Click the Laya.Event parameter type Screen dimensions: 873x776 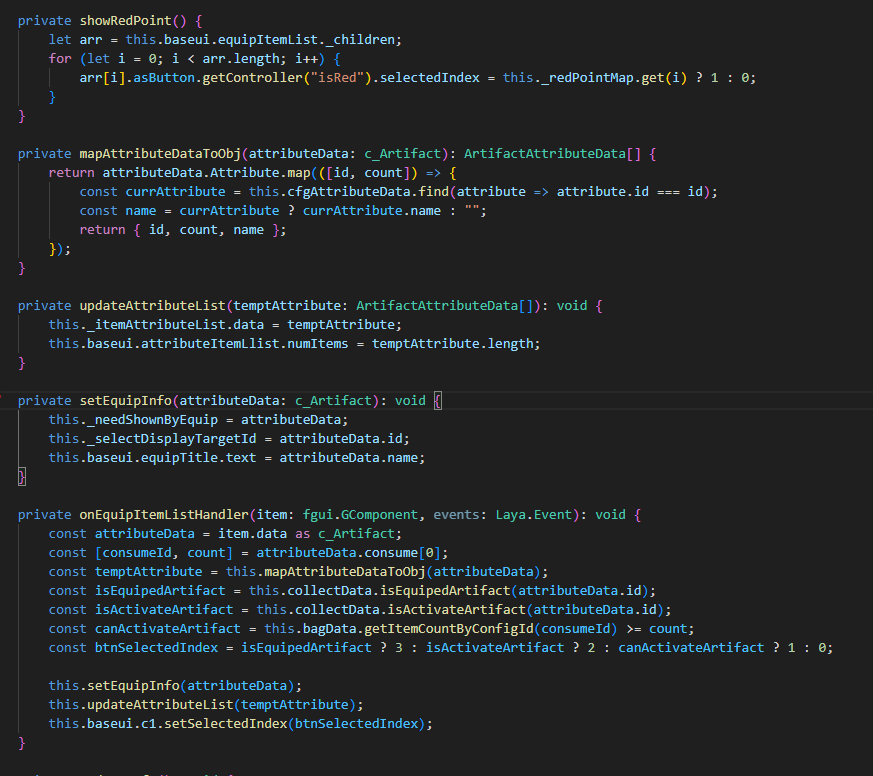533,514
